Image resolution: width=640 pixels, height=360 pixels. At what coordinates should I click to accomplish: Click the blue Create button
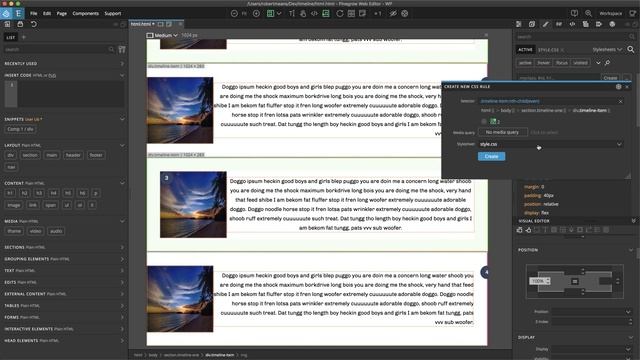(x=491, y=156)
